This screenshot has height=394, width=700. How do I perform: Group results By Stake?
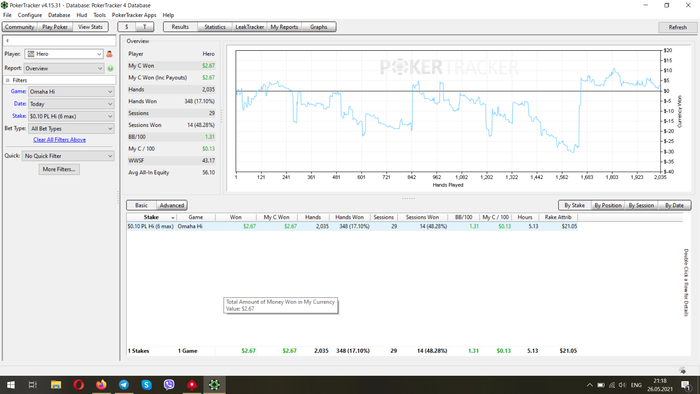tap(575, 206)
